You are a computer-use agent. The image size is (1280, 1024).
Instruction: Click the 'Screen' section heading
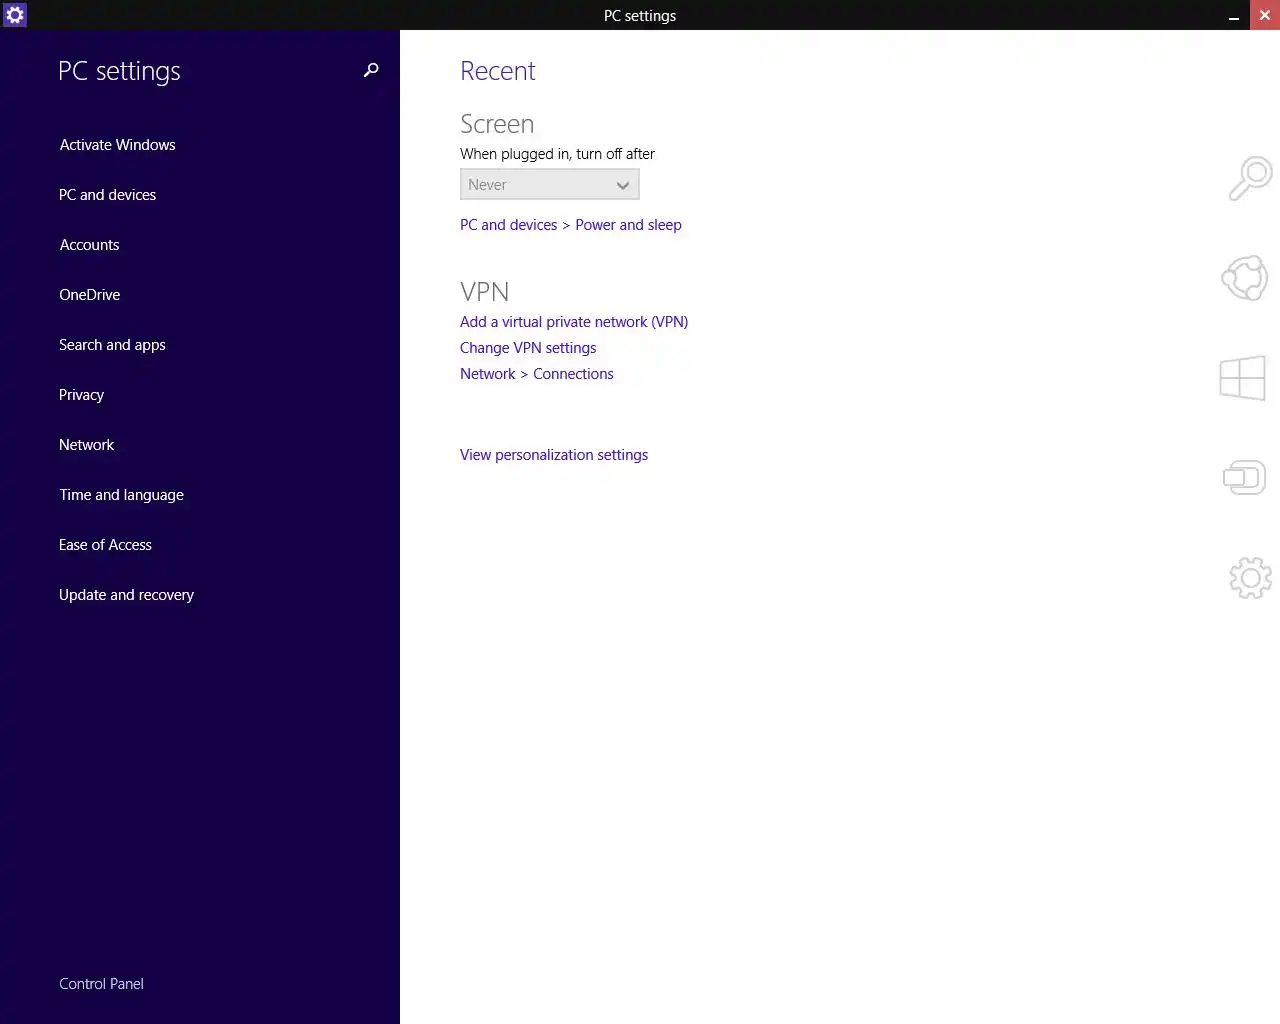[497, 124]
